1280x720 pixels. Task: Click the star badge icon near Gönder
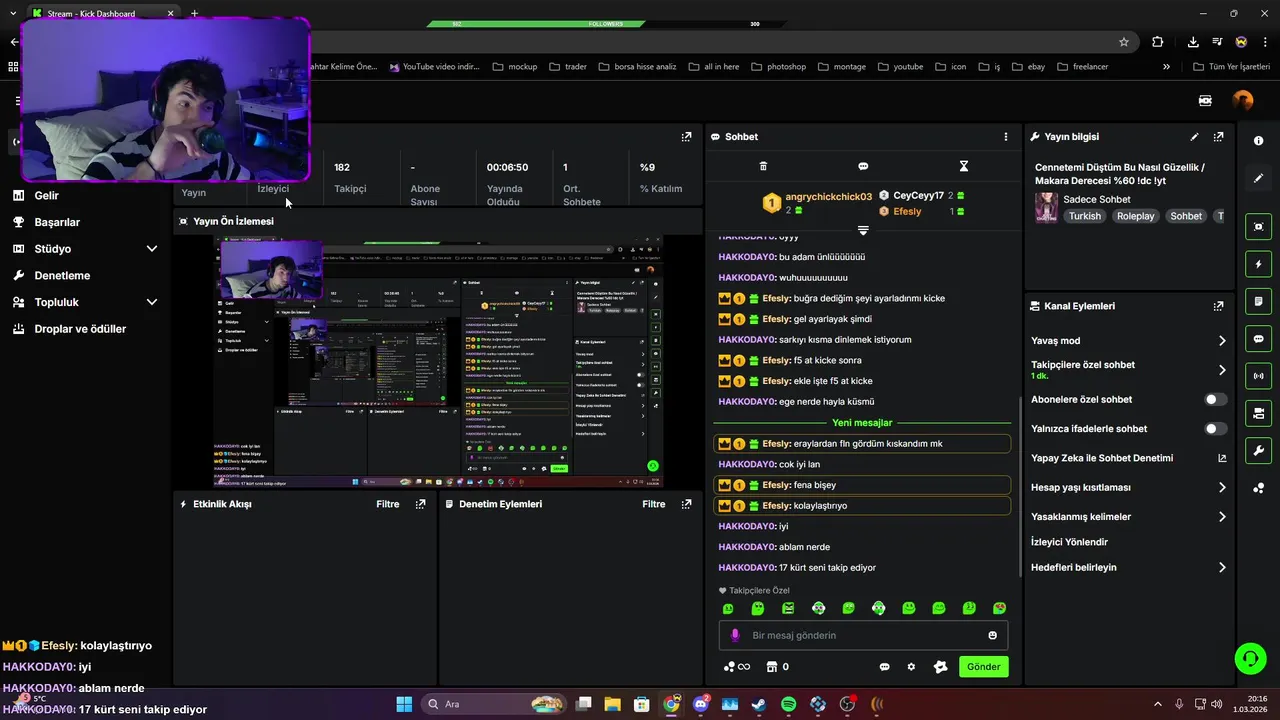(940, 667)
